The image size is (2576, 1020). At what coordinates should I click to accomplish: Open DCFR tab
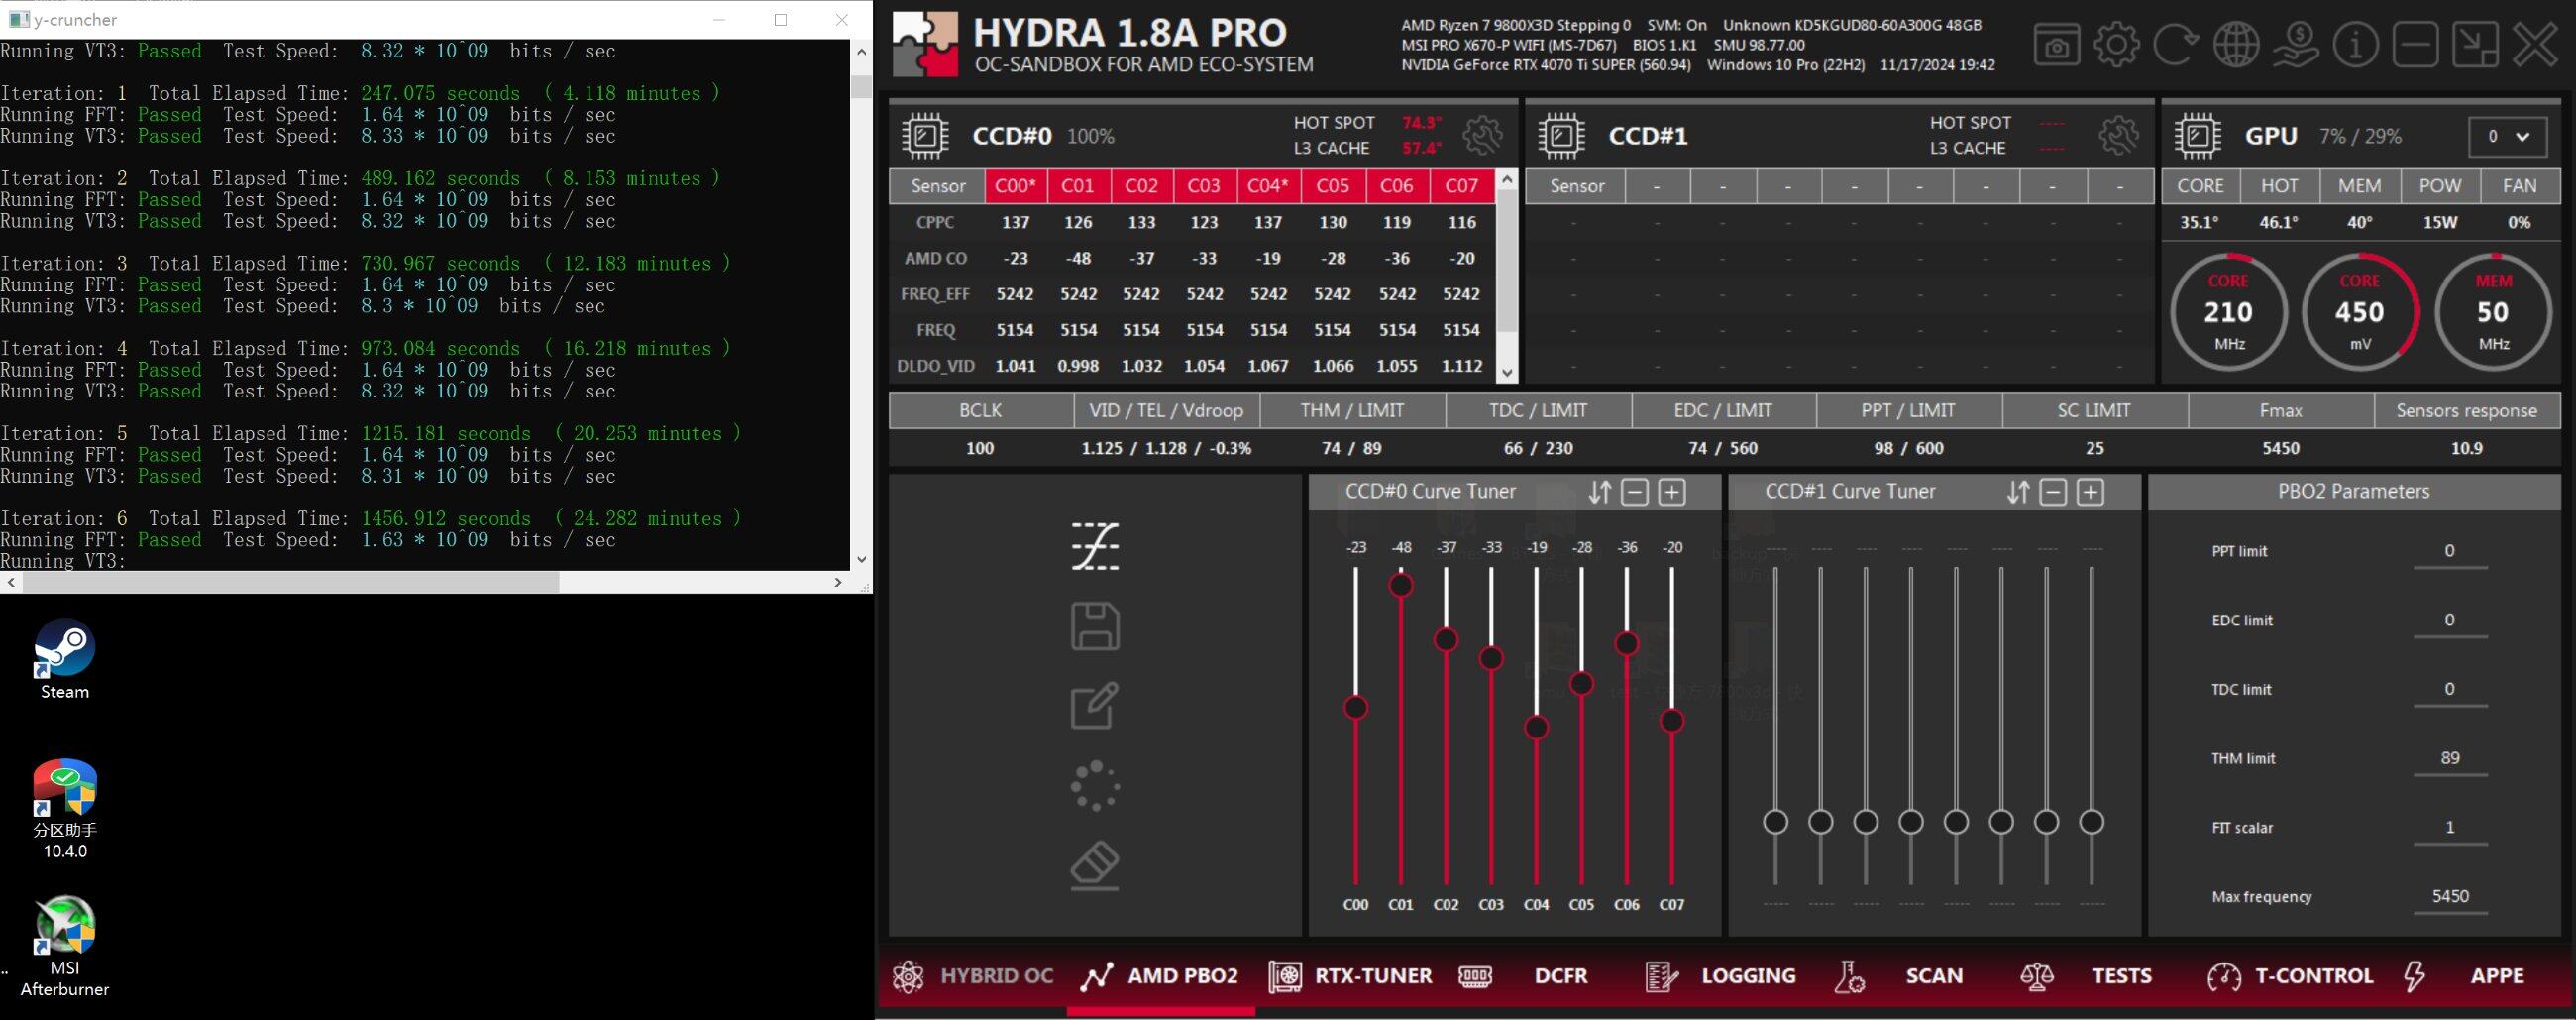coord(1523,976)
